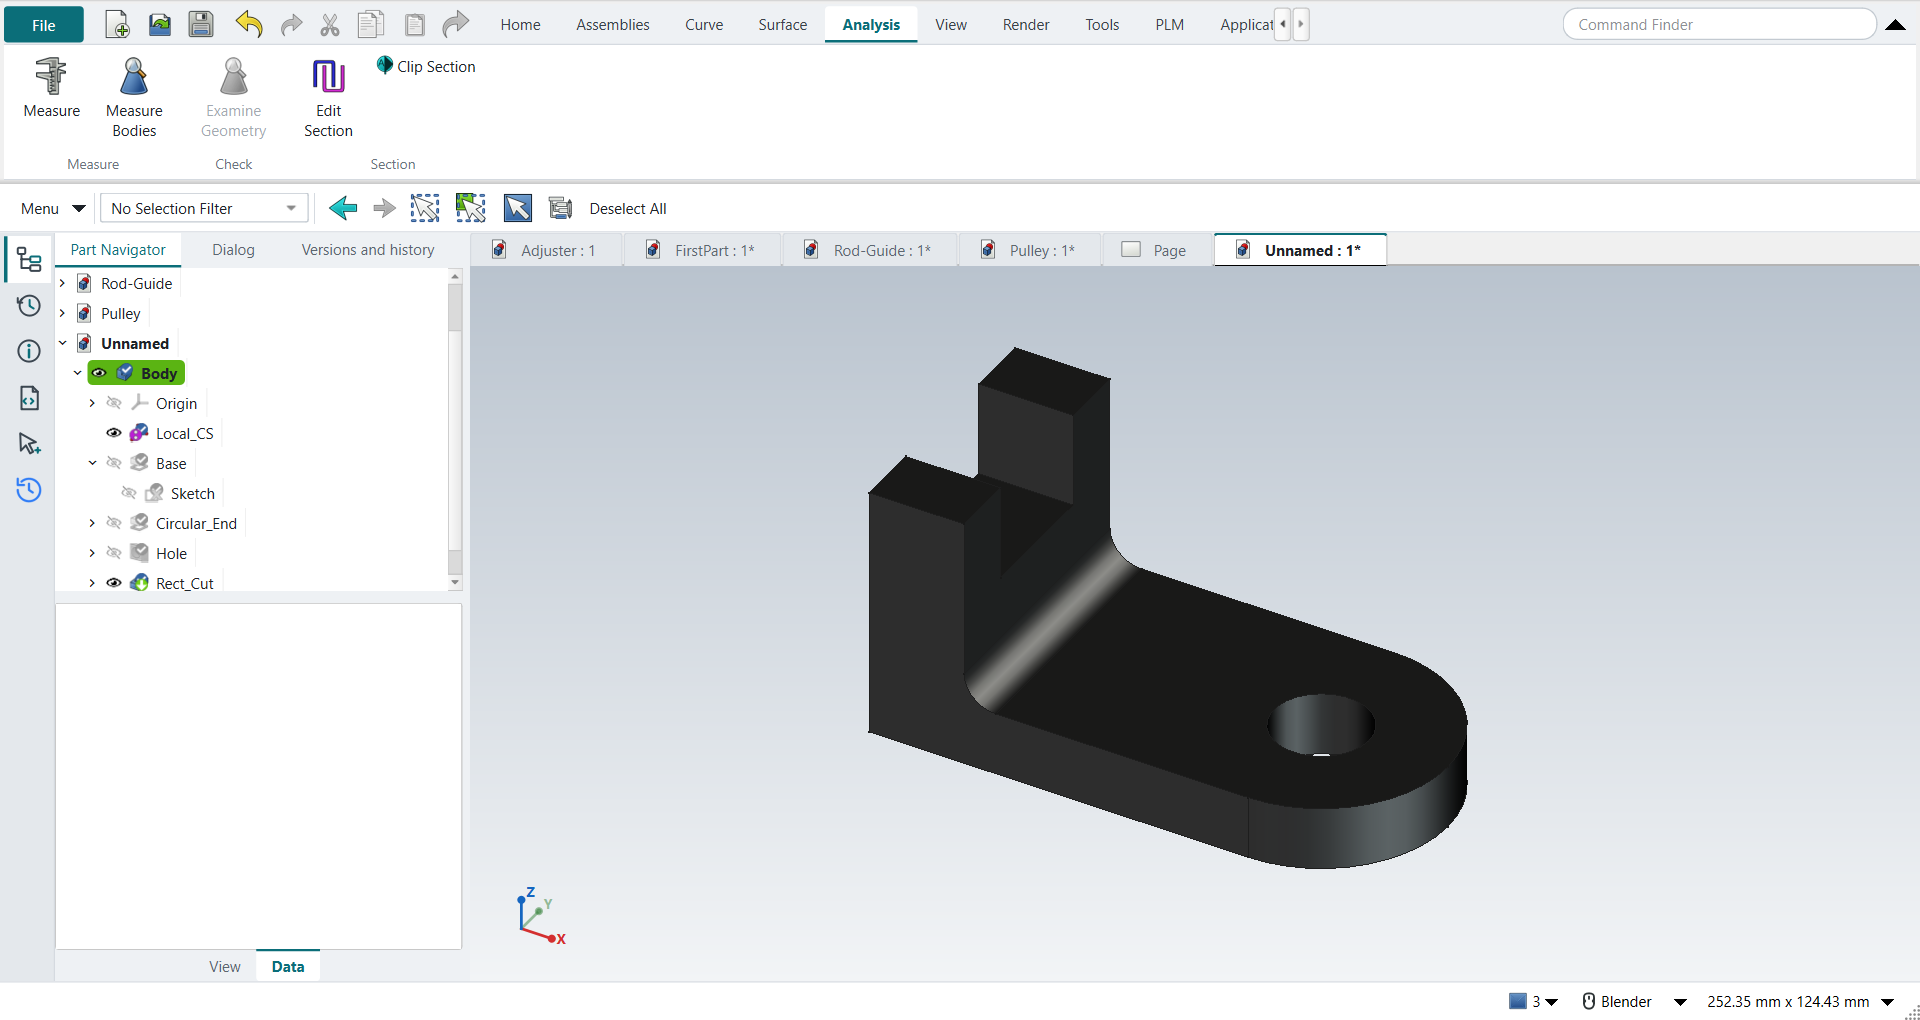
Task: Expand the Circular_End feature
Action: tap(92, 523)
